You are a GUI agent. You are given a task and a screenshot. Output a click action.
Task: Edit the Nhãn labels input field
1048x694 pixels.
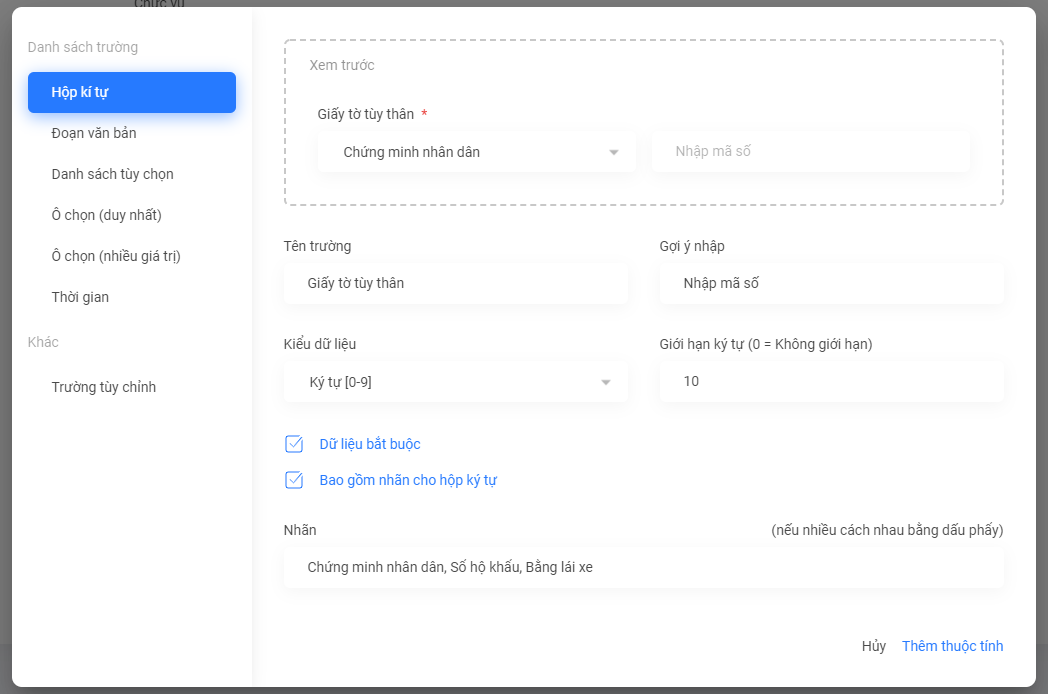pyautogui.click(x=644, y=568)
